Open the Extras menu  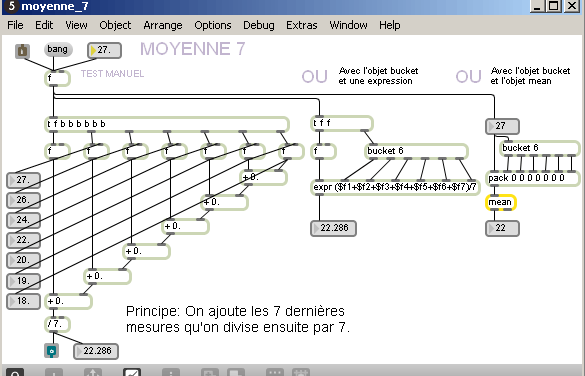point(301,25)
